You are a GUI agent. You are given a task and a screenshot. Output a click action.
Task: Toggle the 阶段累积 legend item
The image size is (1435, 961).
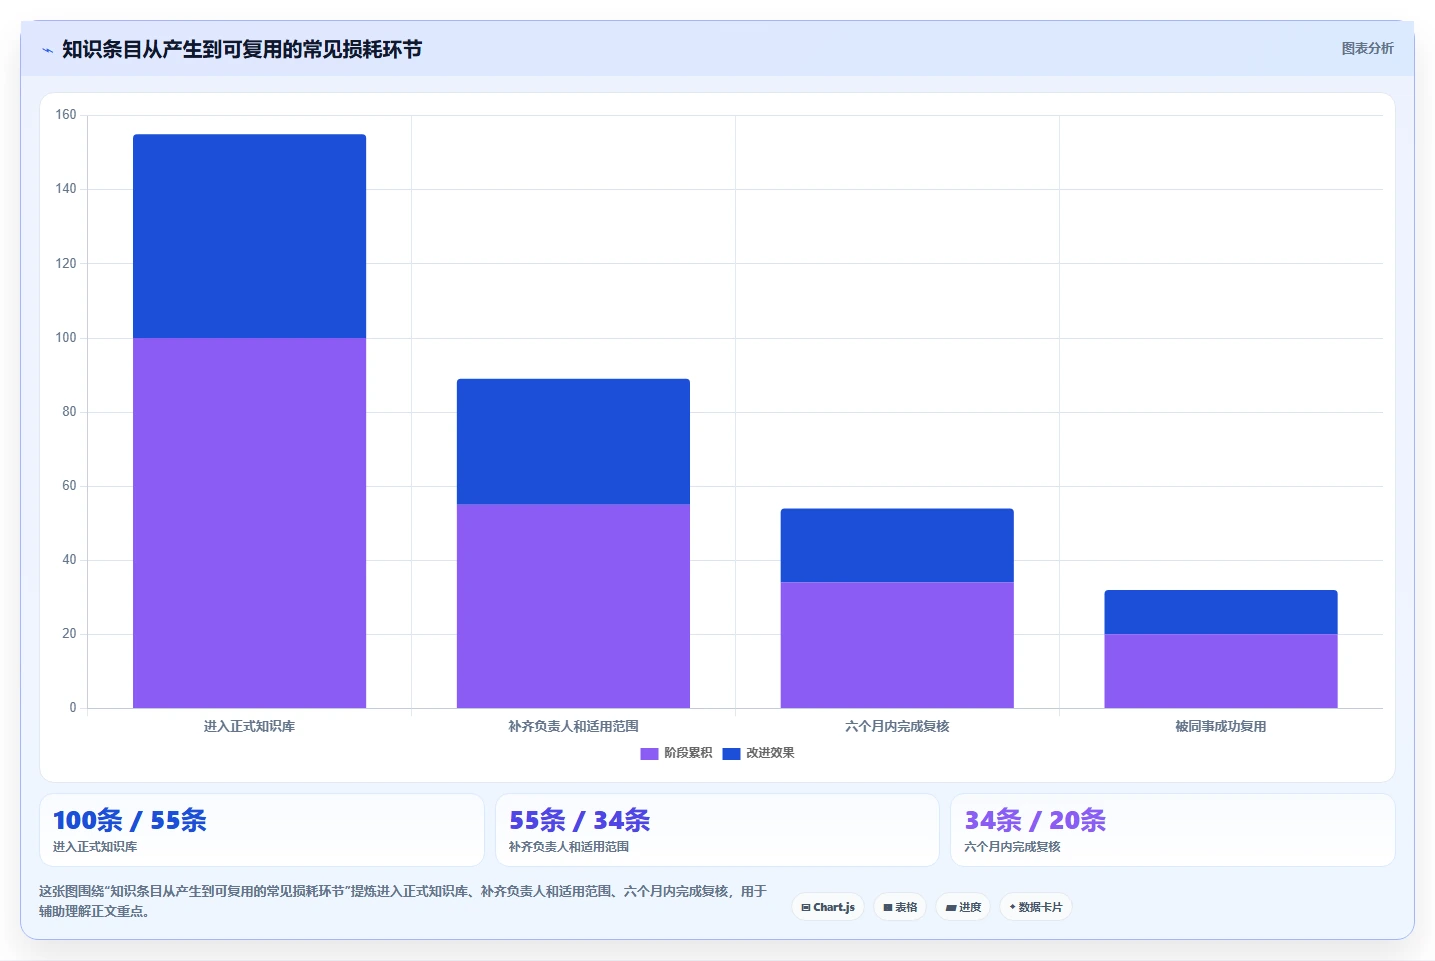tap(676, 753)
